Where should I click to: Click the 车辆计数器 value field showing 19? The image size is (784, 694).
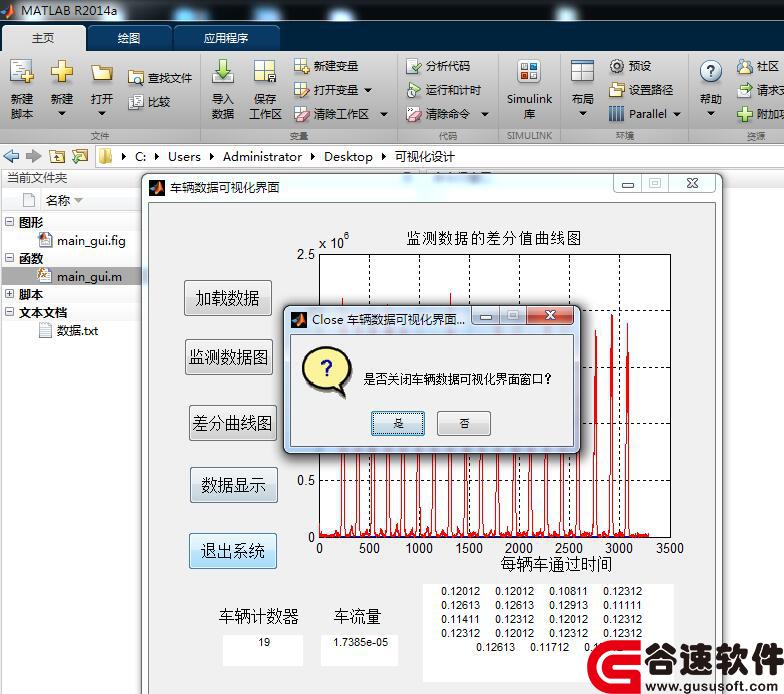pyautogui.click(x=263, y=650)
